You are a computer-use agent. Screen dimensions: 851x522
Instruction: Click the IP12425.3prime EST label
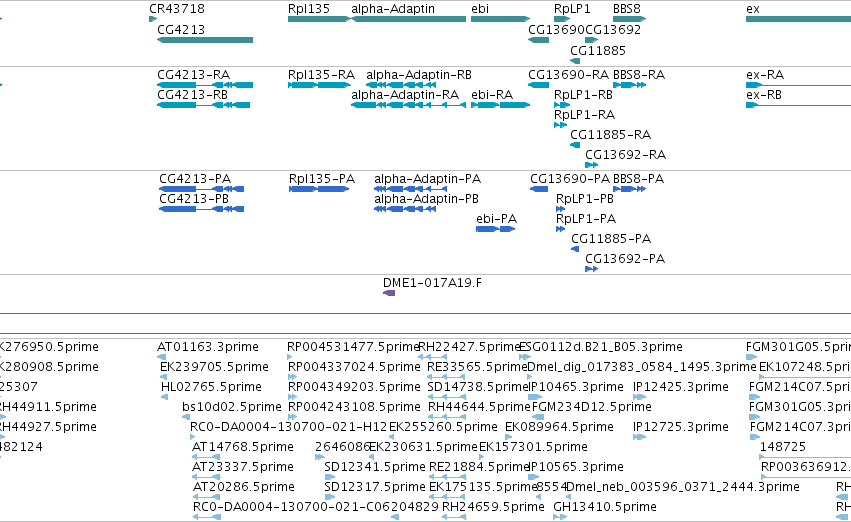(681, 386)
